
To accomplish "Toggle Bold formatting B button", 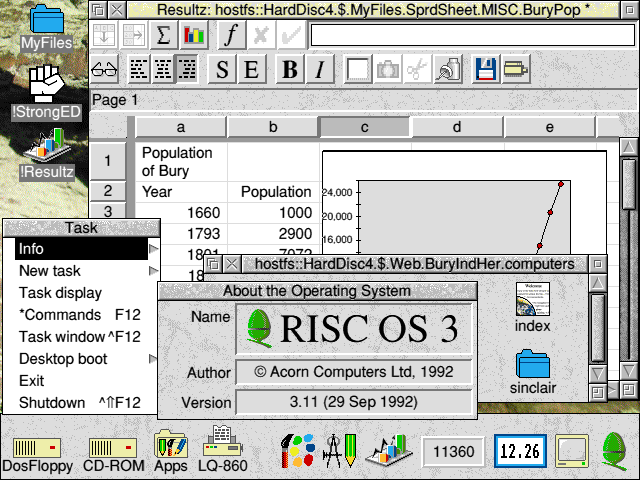I will point(290,69).
